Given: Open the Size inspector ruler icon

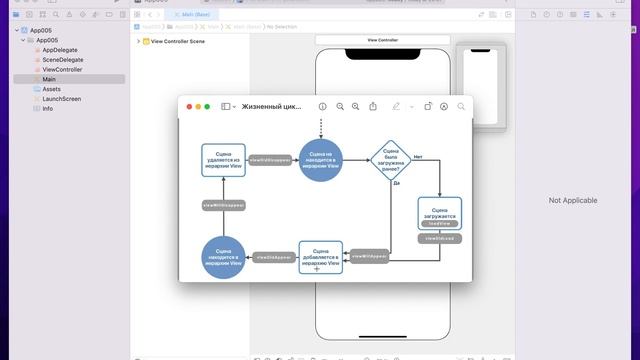Looking at the screenshot, I should tap(600, 15).
